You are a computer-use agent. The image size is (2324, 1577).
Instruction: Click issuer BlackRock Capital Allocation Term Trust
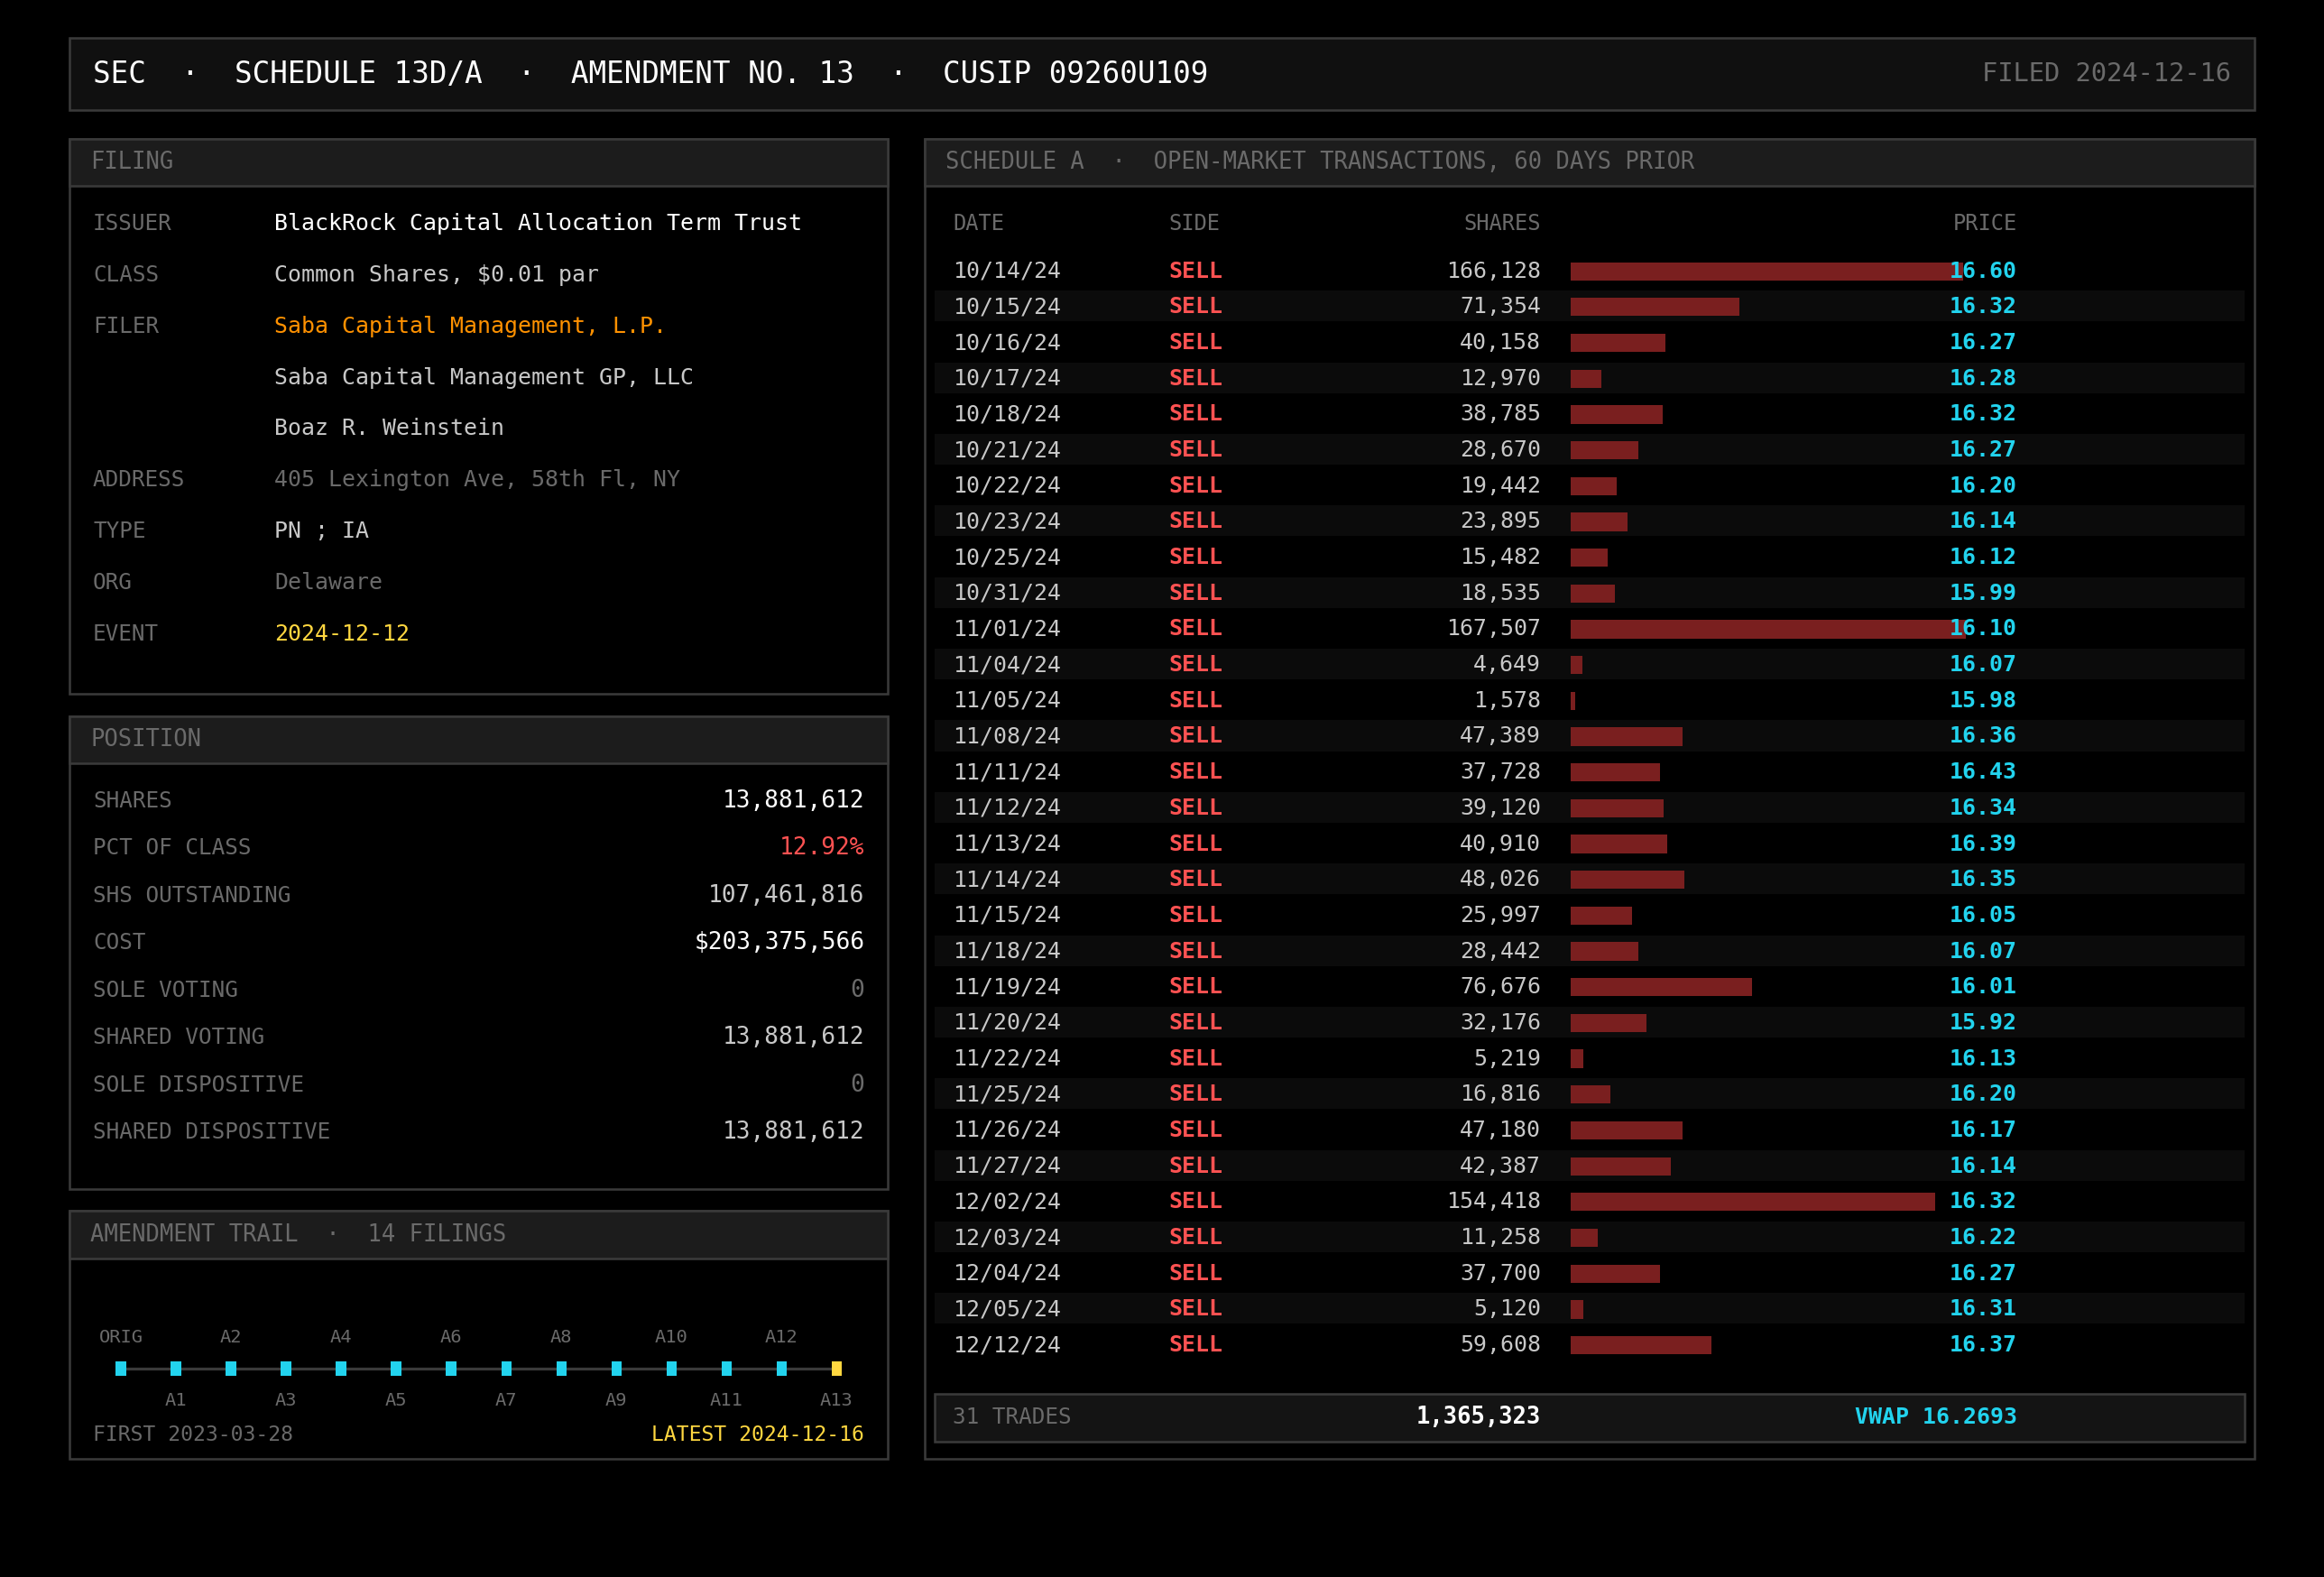point(538,222)
